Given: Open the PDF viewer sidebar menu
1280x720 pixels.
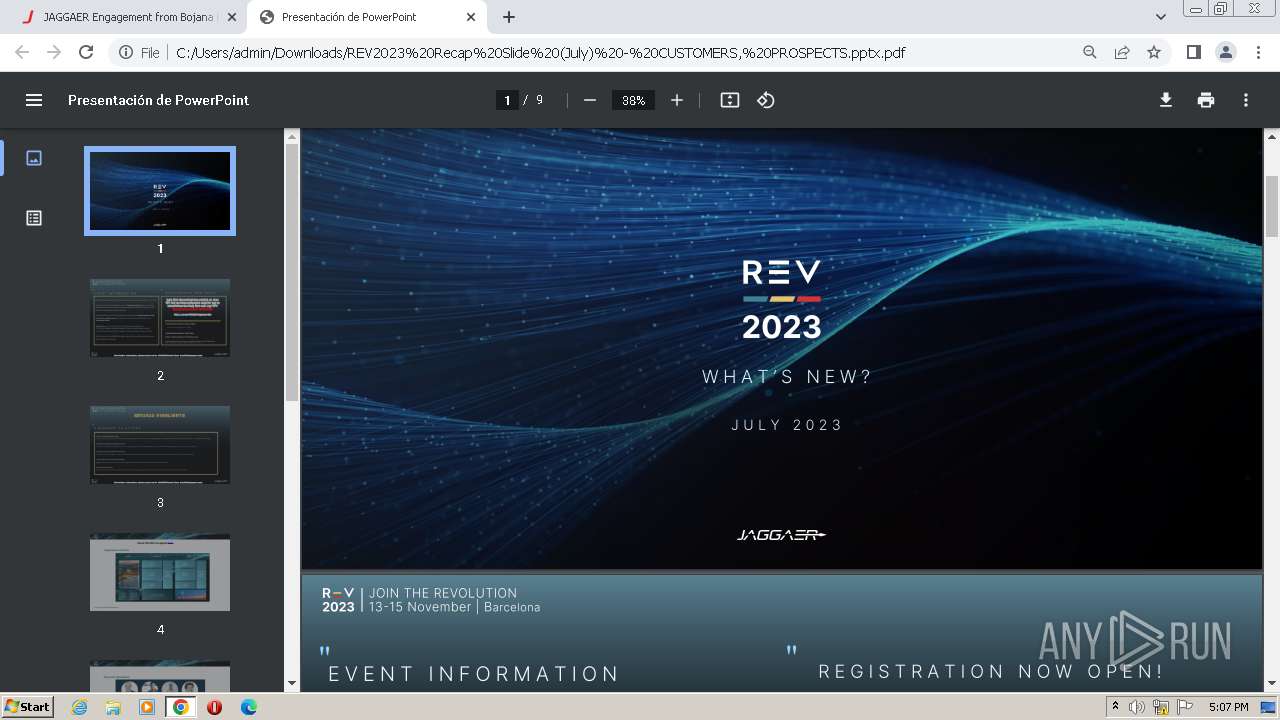Looking at the screenshot, I should [34, 100].
